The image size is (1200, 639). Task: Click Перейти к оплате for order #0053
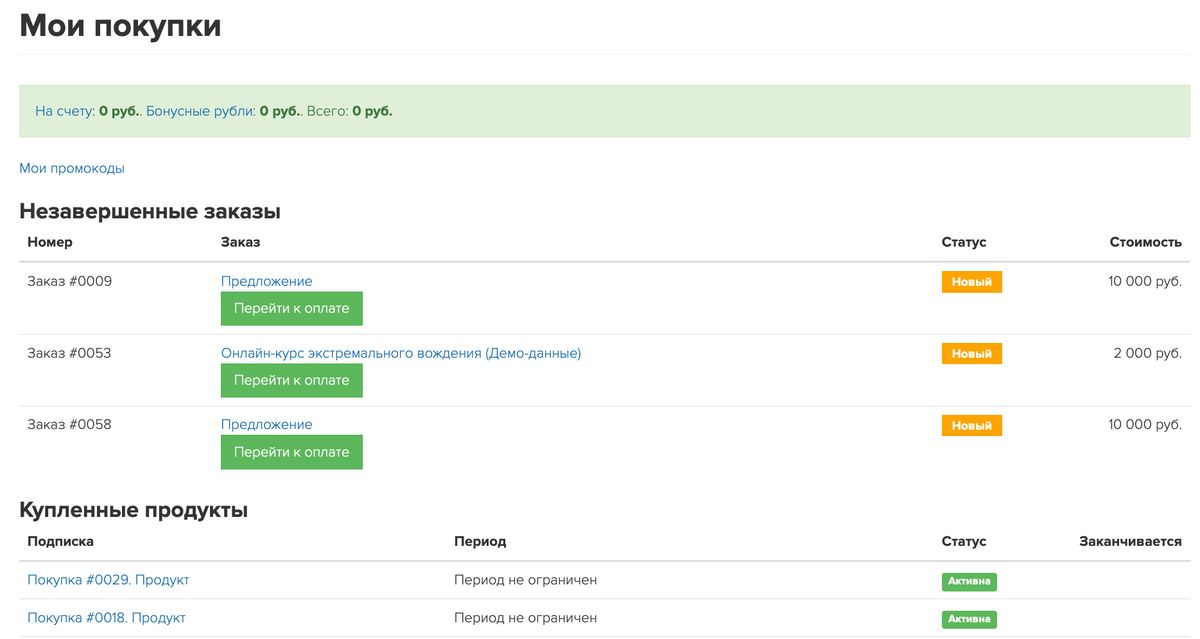pyautogui.click(x=292, y=380)
